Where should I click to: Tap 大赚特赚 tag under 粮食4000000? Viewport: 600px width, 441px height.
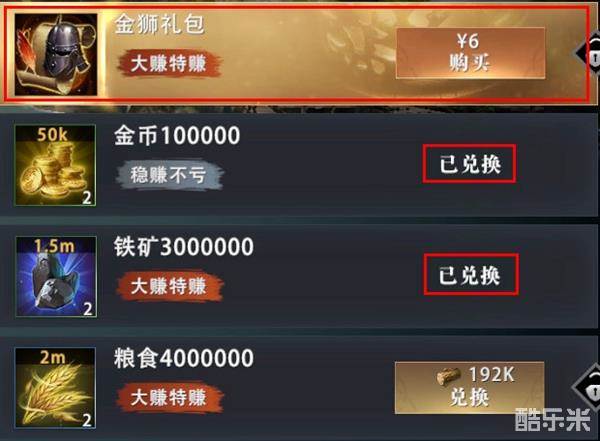click(169, 397)
